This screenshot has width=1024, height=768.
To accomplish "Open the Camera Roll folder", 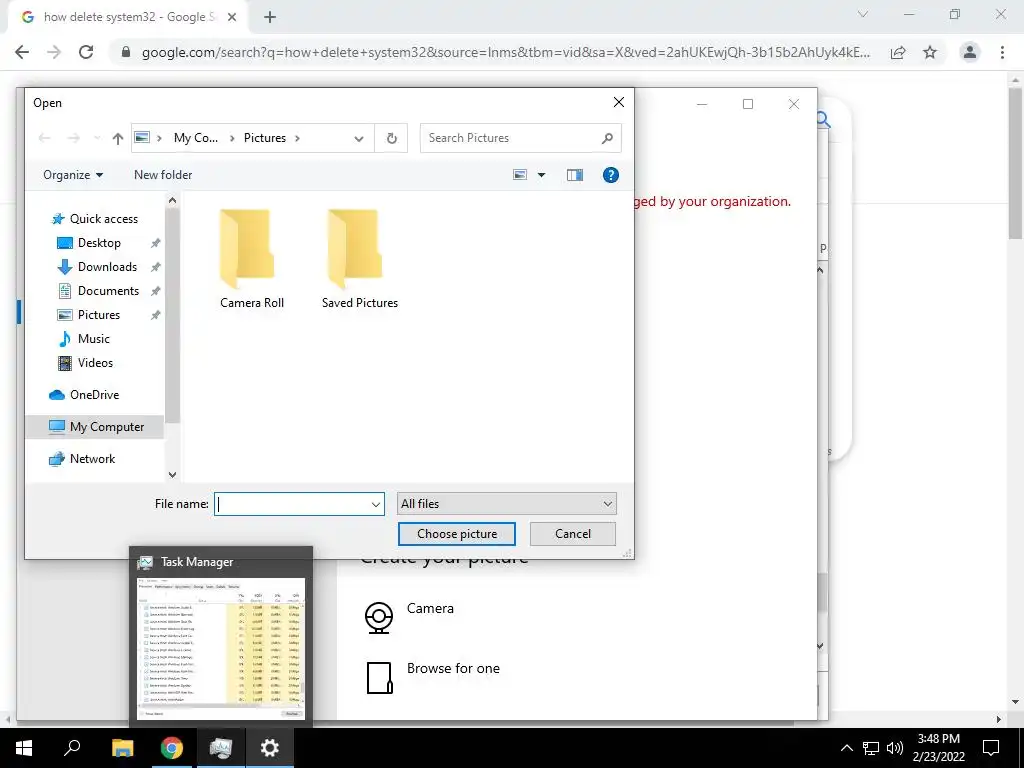I will click(x=251, y=259).
